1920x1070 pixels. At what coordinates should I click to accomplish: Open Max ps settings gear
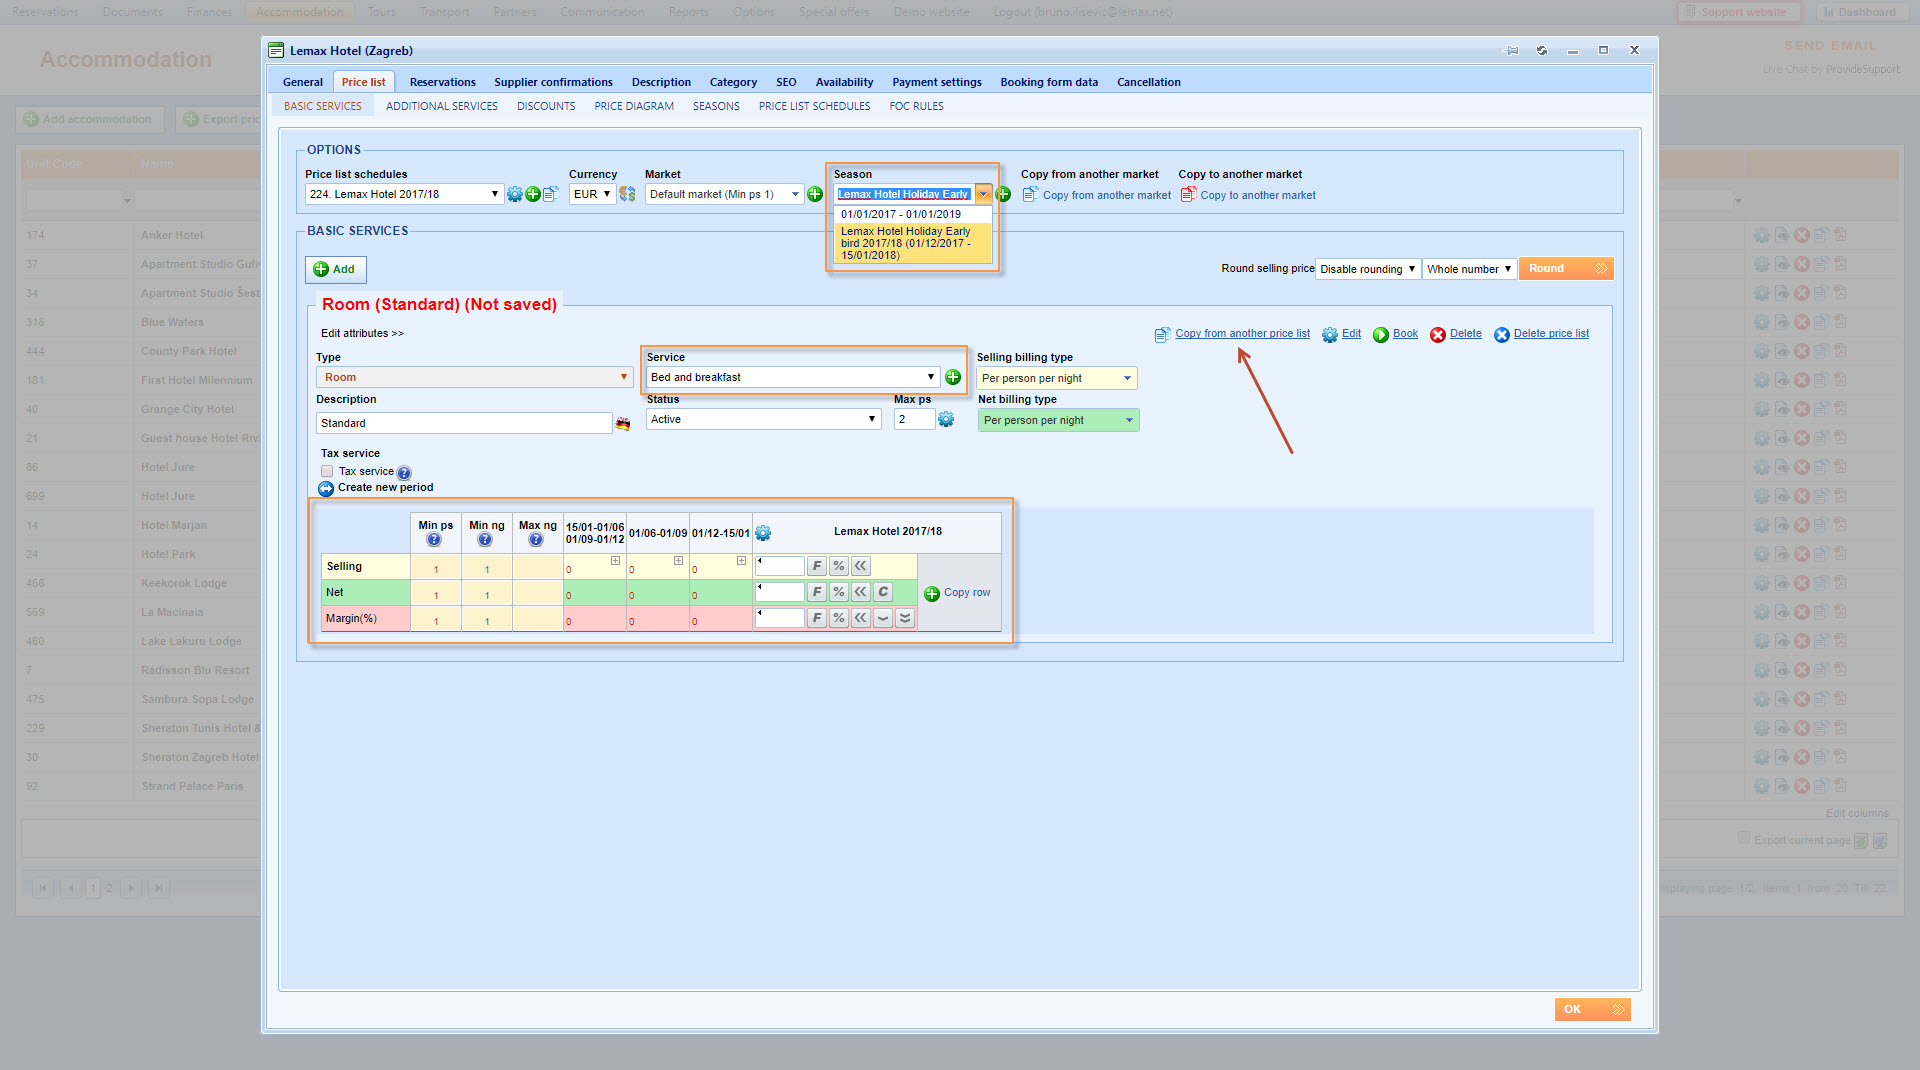pos(946,420)
